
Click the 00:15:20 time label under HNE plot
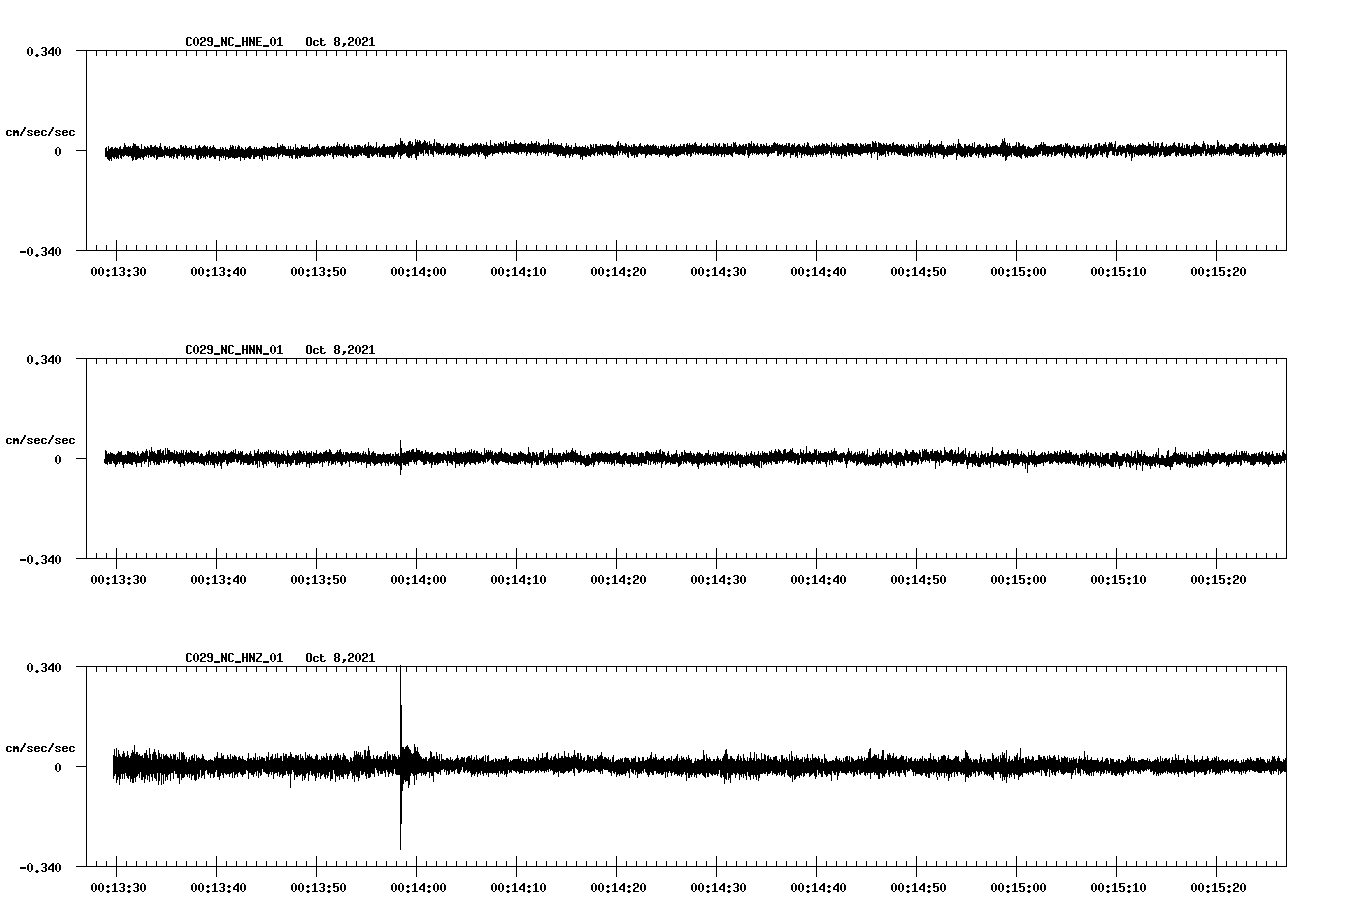pyautogui.click(x=1218, y=272)
